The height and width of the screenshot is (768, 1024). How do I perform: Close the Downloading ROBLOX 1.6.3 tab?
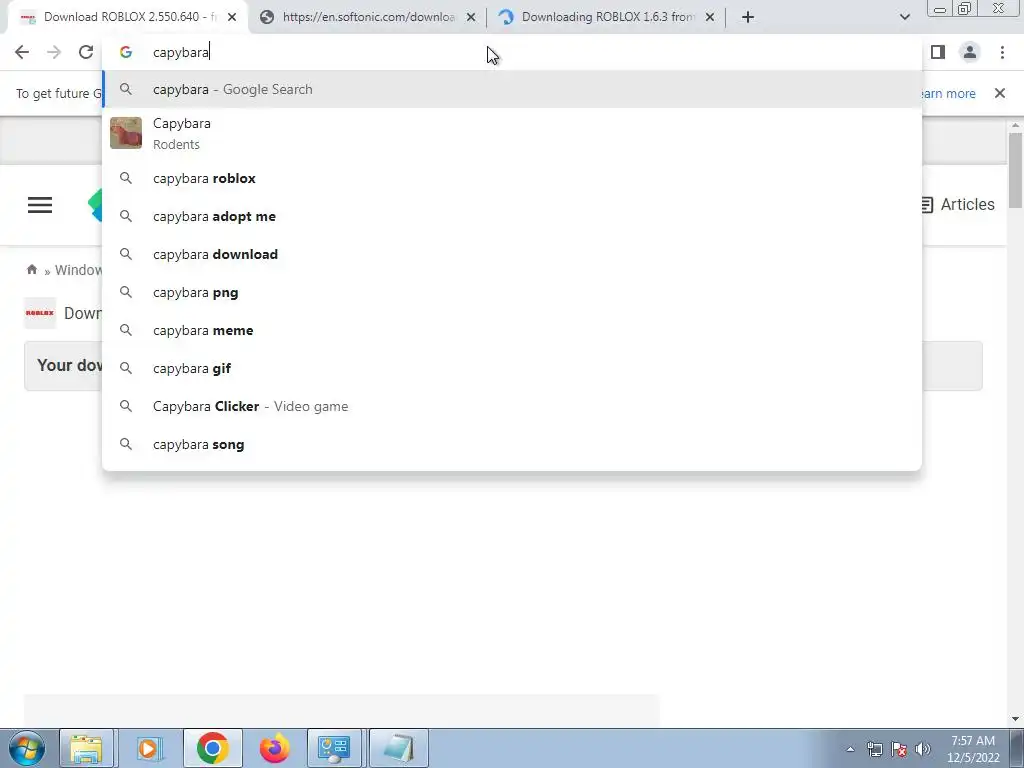point(710,17)
